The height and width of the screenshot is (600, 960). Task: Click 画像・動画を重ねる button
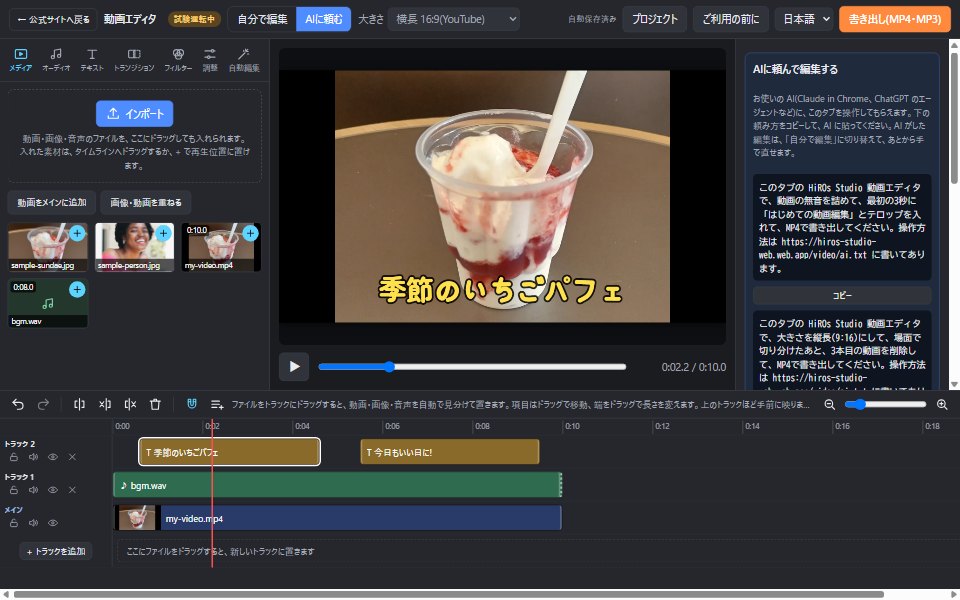[146, 202]
